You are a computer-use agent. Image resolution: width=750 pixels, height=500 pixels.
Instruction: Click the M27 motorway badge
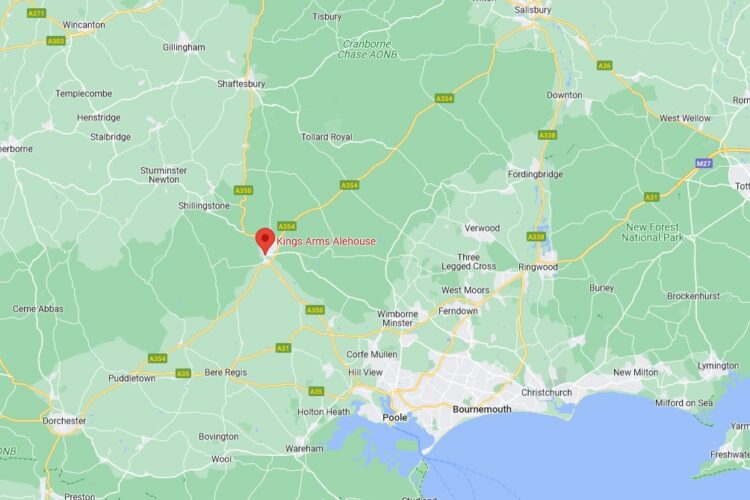tap(704, 164)
